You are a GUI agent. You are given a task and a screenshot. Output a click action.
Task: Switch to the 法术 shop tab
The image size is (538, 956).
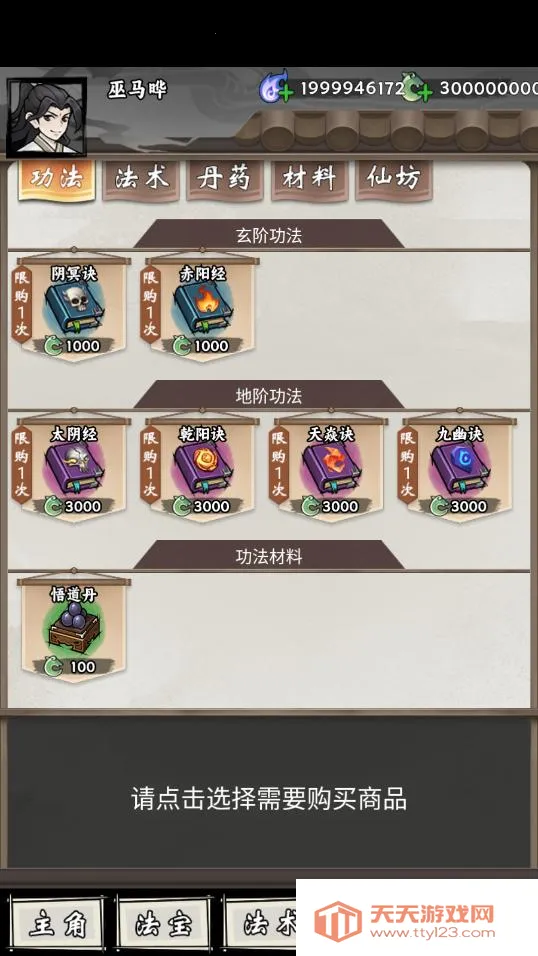tap(141, 179)
